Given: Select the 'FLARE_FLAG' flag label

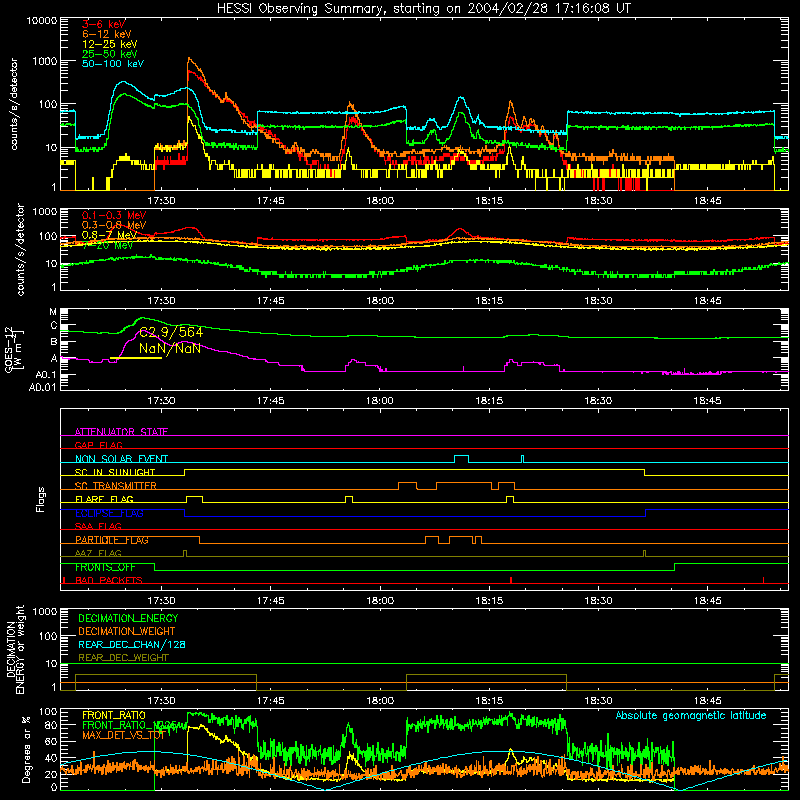Looking at the screenshot, I should click(104, 499).
